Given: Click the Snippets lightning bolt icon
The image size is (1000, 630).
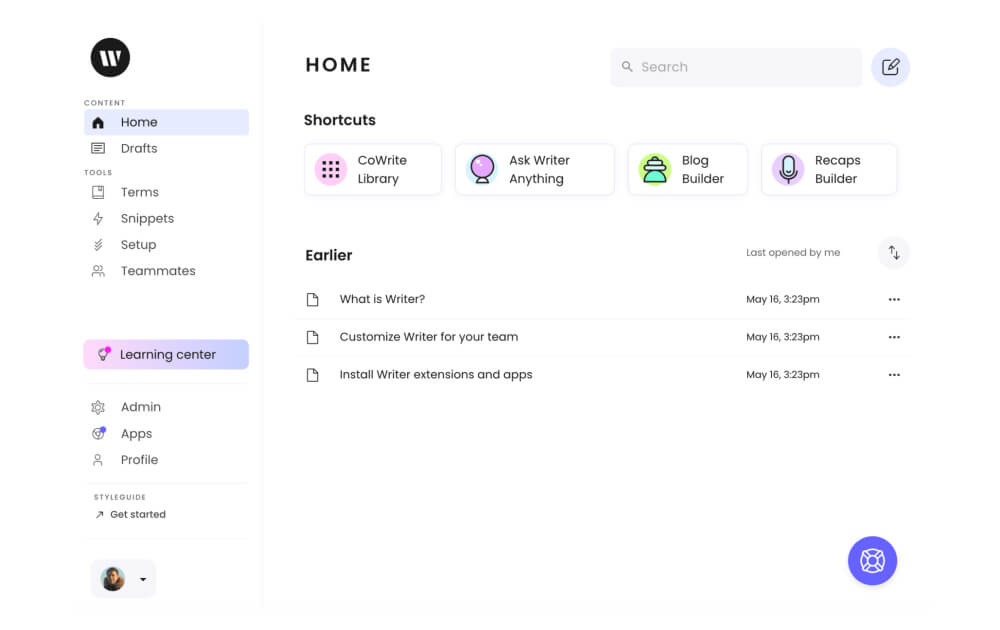Looking at the screenshot, I should [x=98, y=219].
